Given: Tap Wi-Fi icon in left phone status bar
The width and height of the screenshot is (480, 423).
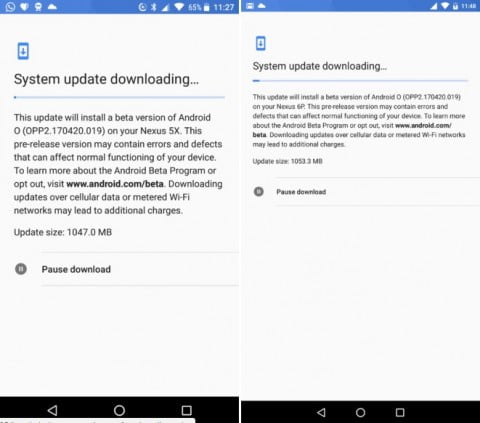Looking at the screenshot, I should (179, 7).
